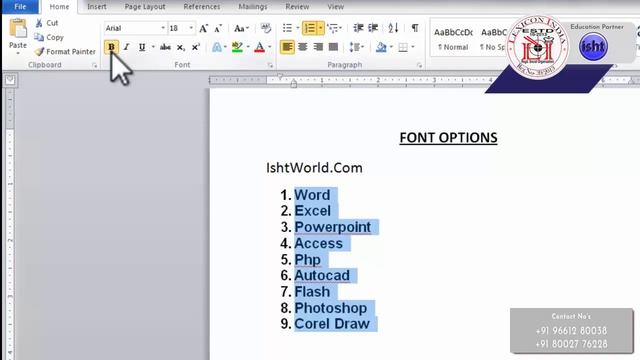Toggle Italic formatting
Viewport: 640px width, 360px height.
(x=127, y=47)
